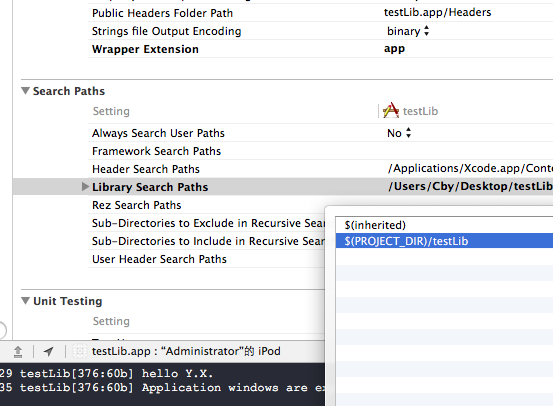The width and height of the screenshot is (553, 406).
Task: Click the testLib target icon
Action: [x=391, y=111]
